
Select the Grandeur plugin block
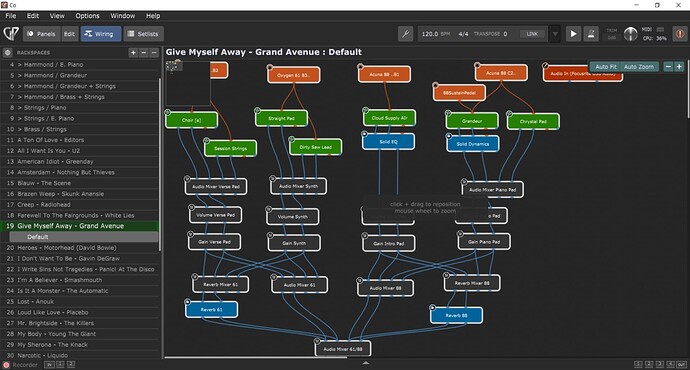pos(472,121)
